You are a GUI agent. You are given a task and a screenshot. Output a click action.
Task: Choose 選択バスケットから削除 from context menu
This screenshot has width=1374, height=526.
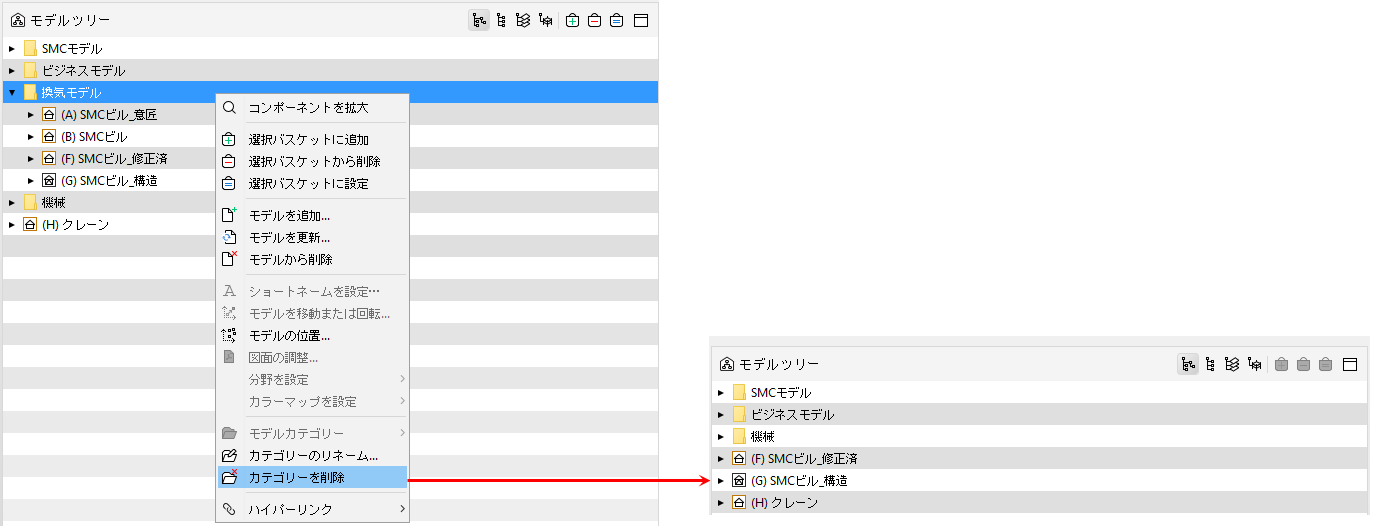[313, 161]
